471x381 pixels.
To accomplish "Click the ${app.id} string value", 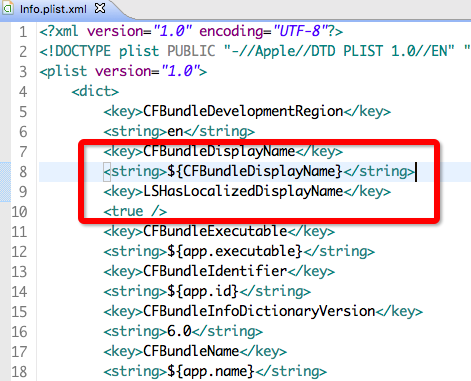I will pos(203,291).
